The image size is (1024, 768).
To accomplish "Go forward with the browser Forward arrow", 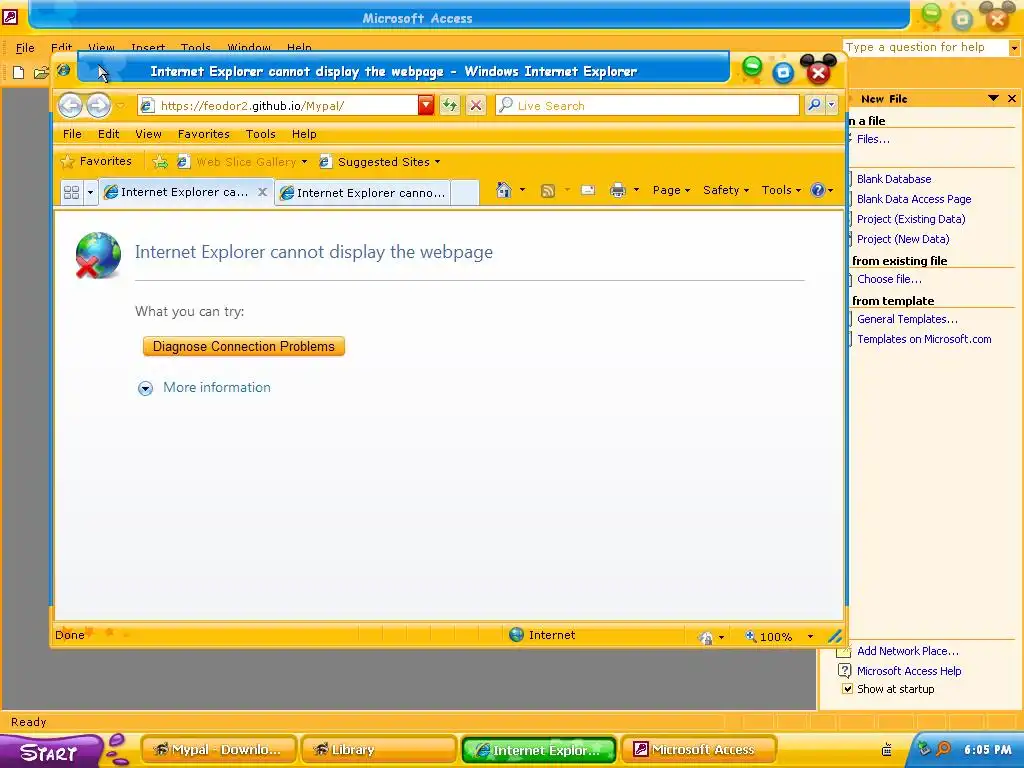I will tap(99, 105).
